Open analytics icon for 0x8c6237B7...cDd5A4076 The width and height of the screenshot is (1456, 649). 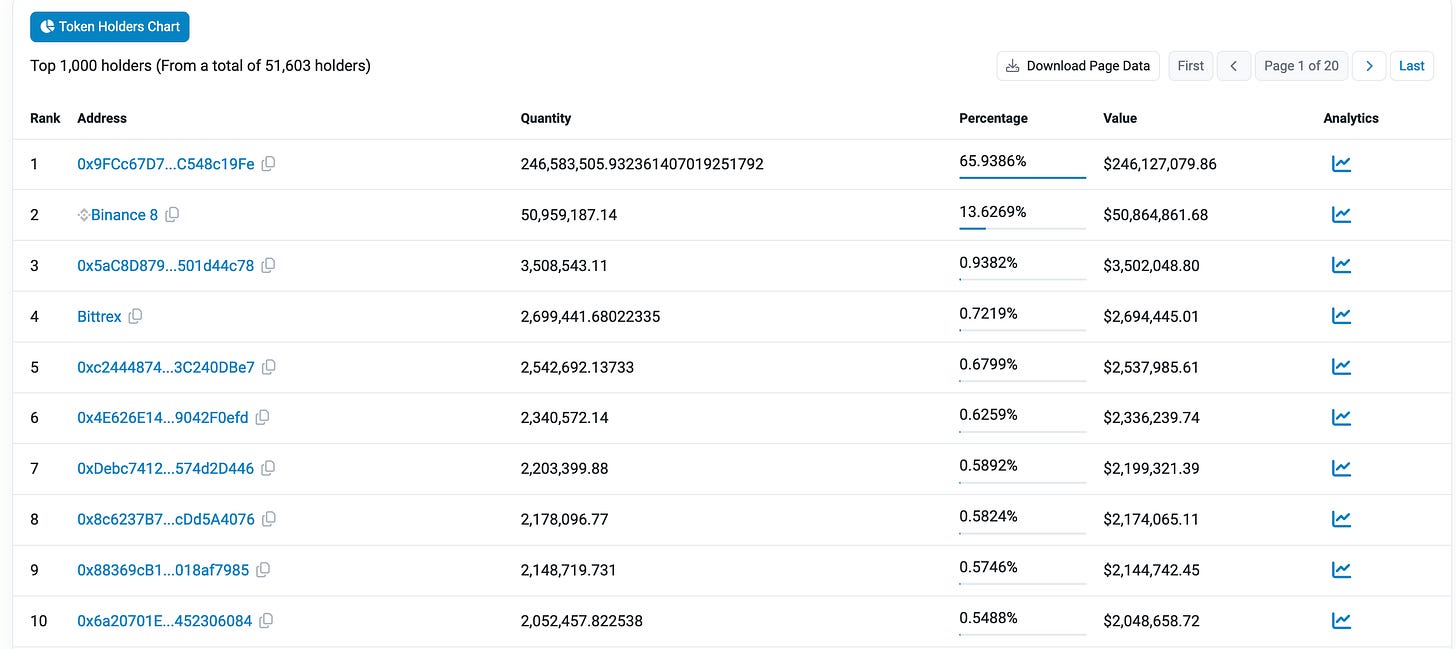click(1341, 519)
